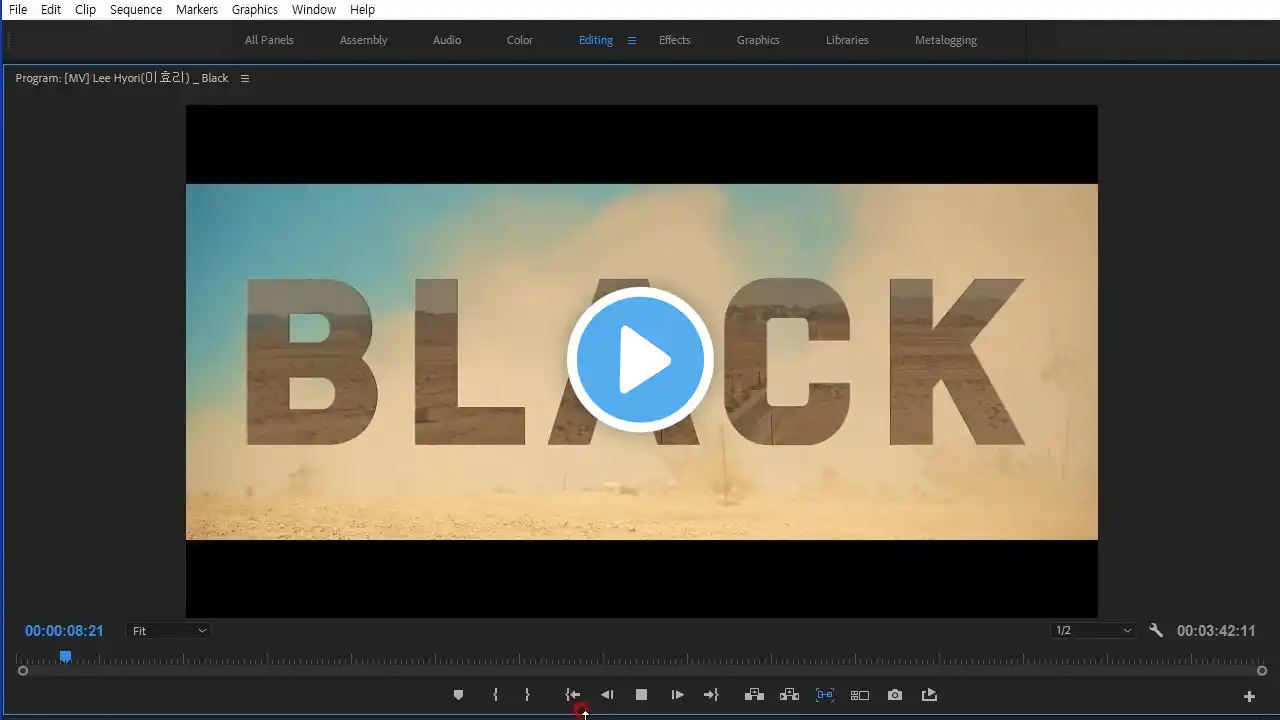
Task: Switch to the Libraries workspace
Action: tap(847, 40)
